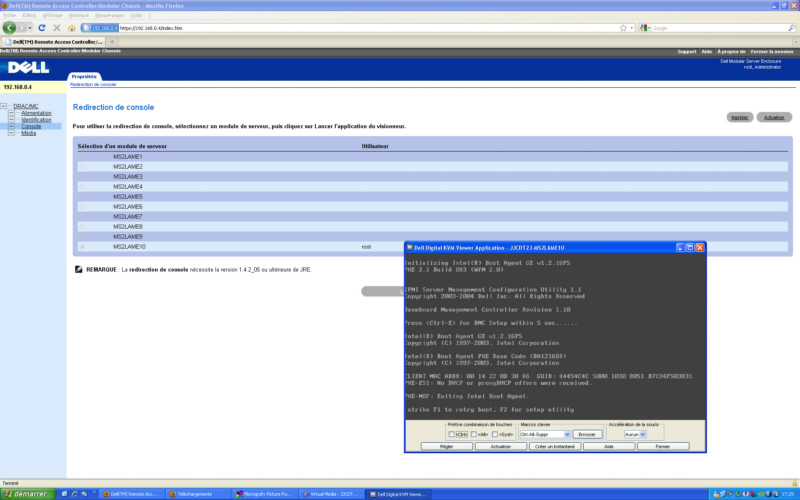Image resolution: width=800 pixels, height=500 pixels.
Task: Open the Fichier menu
Action: point(10,15)
